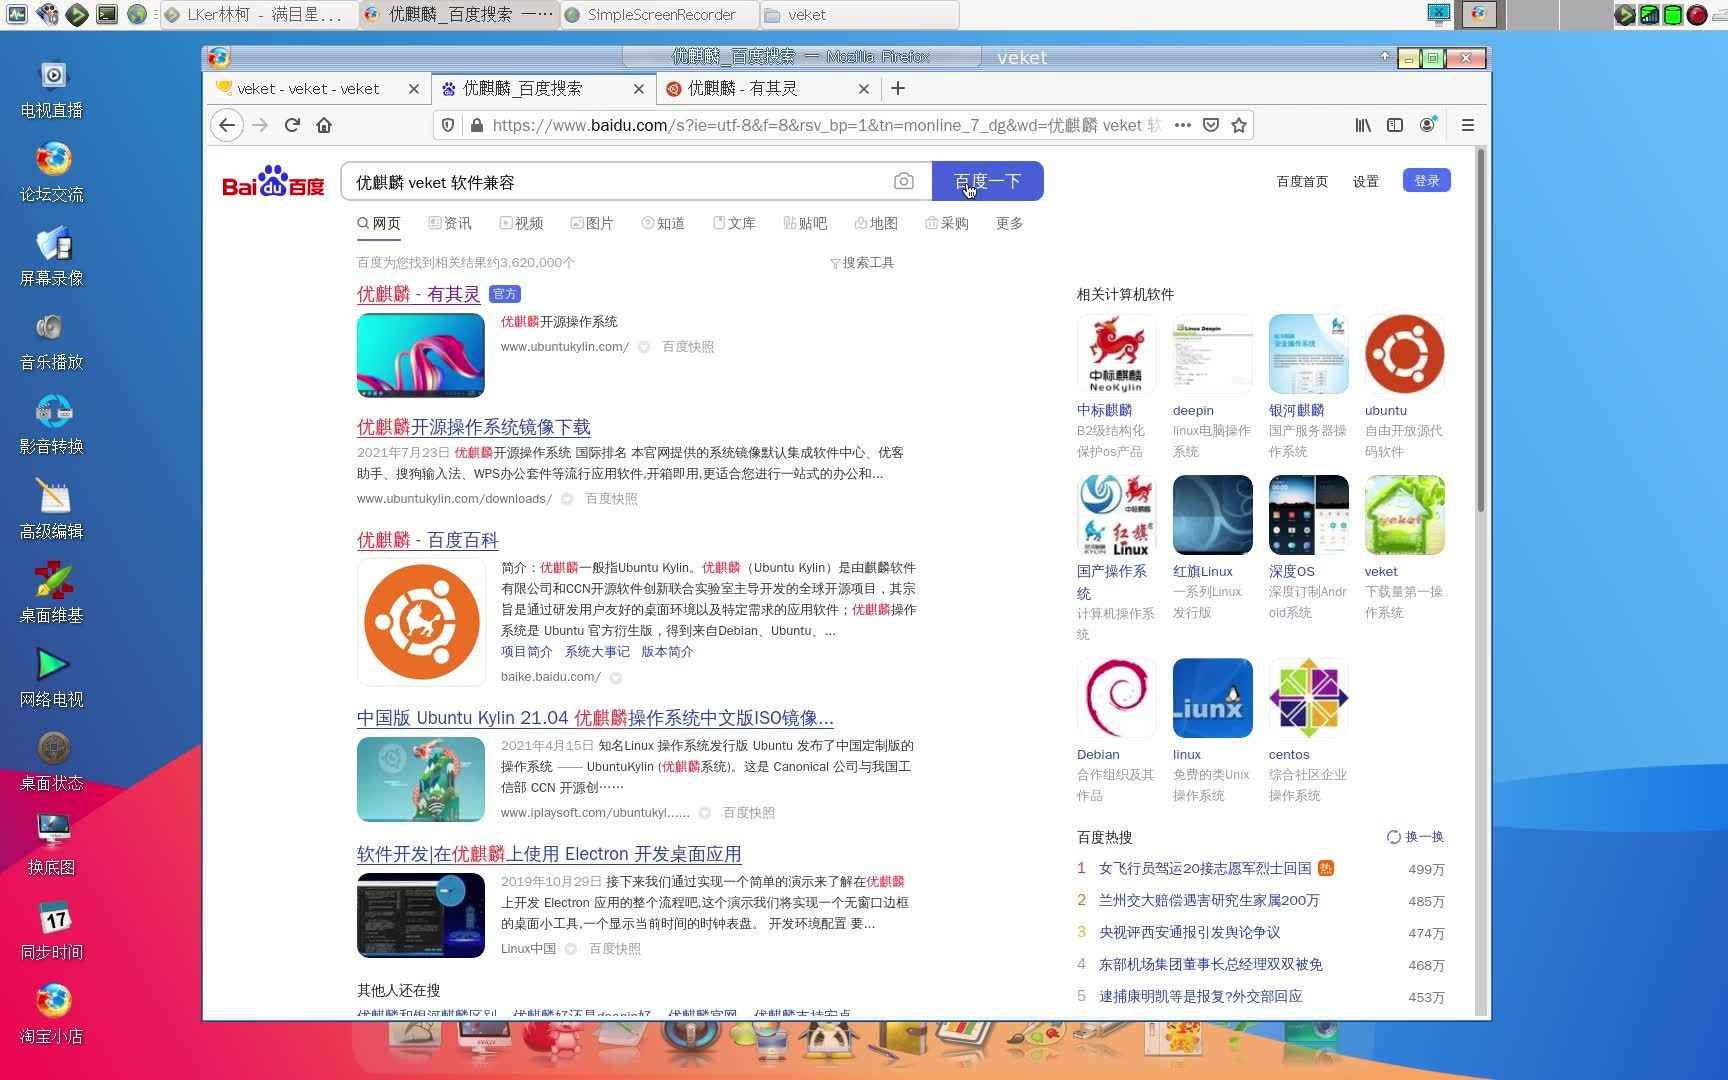Open the 系统大事记 sub-link
Screen dimensions: 1728x1080
tap(597, 651)
